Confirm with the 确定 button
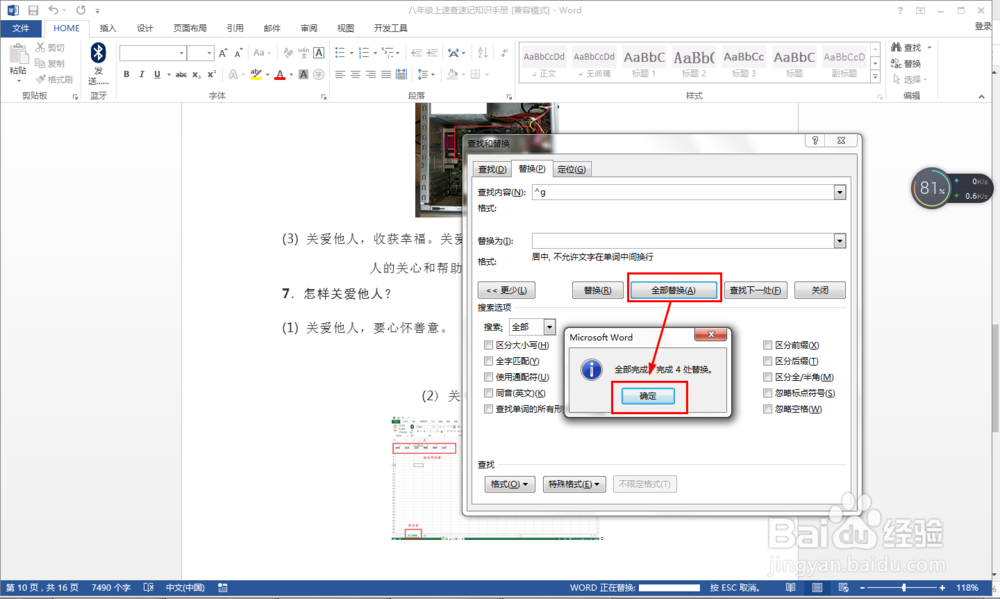This screenshot has width=1000, height=599. [x=648, y=397]
